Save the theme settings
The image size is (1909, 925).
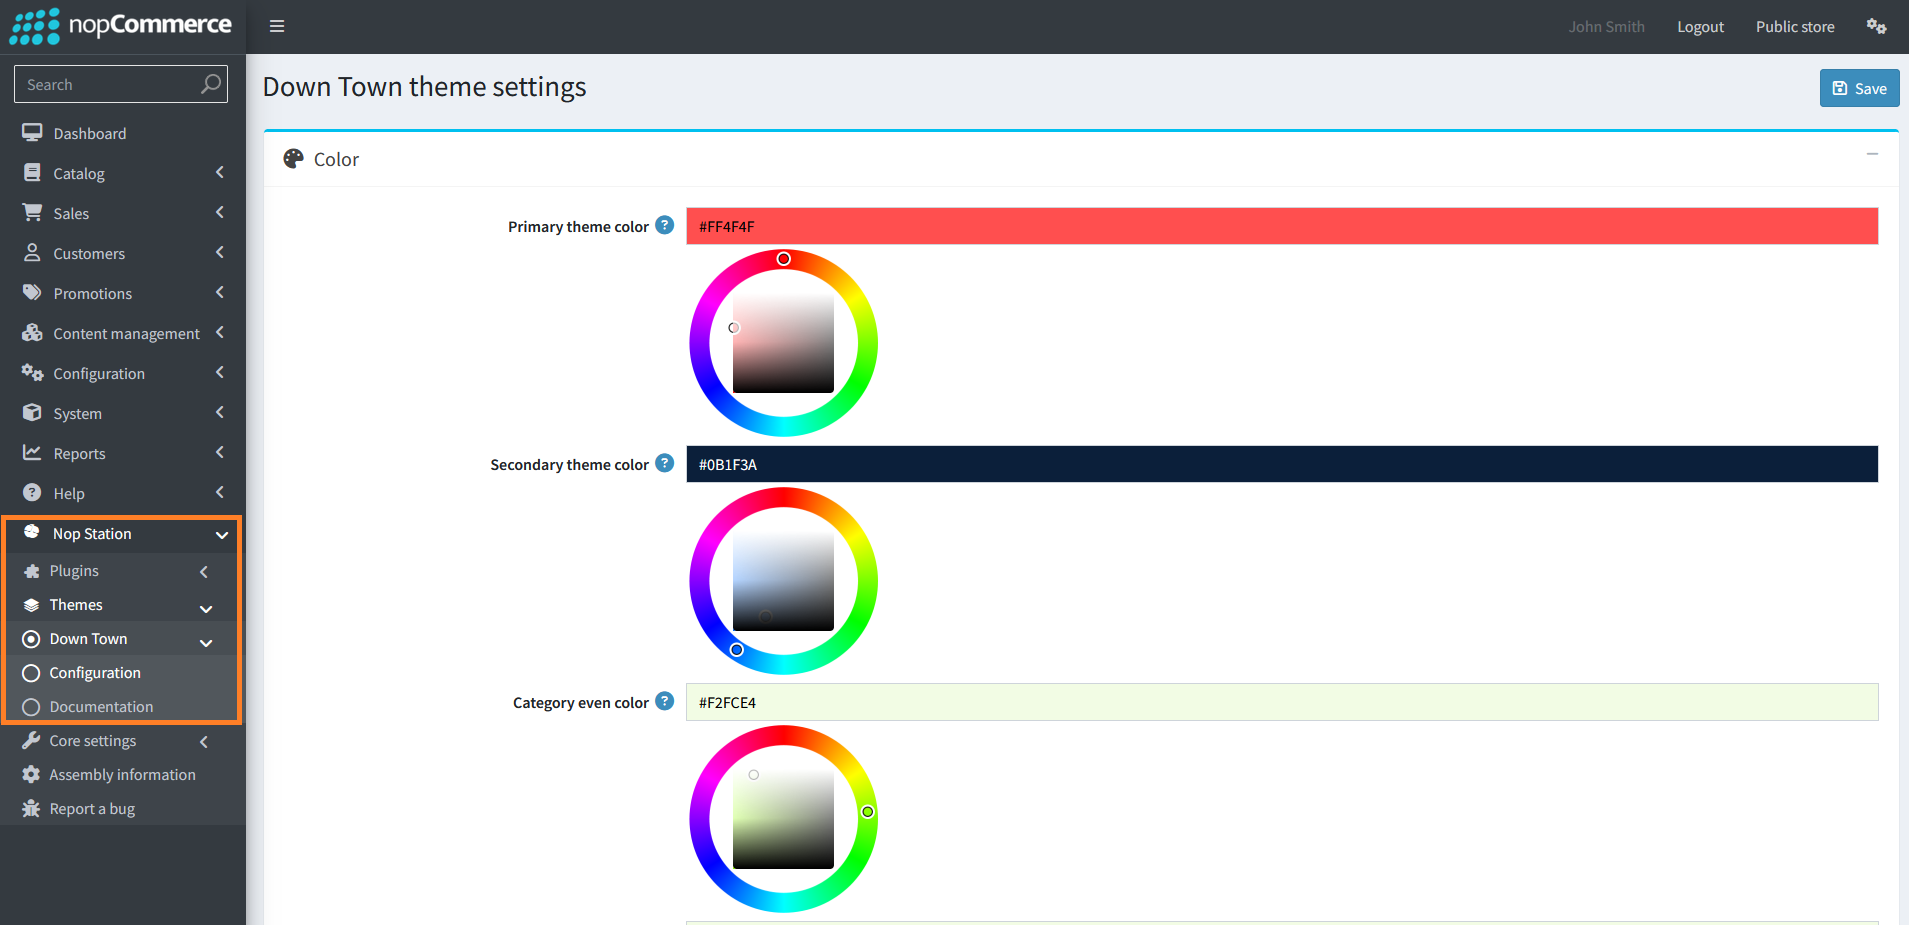click(1859, 88)
